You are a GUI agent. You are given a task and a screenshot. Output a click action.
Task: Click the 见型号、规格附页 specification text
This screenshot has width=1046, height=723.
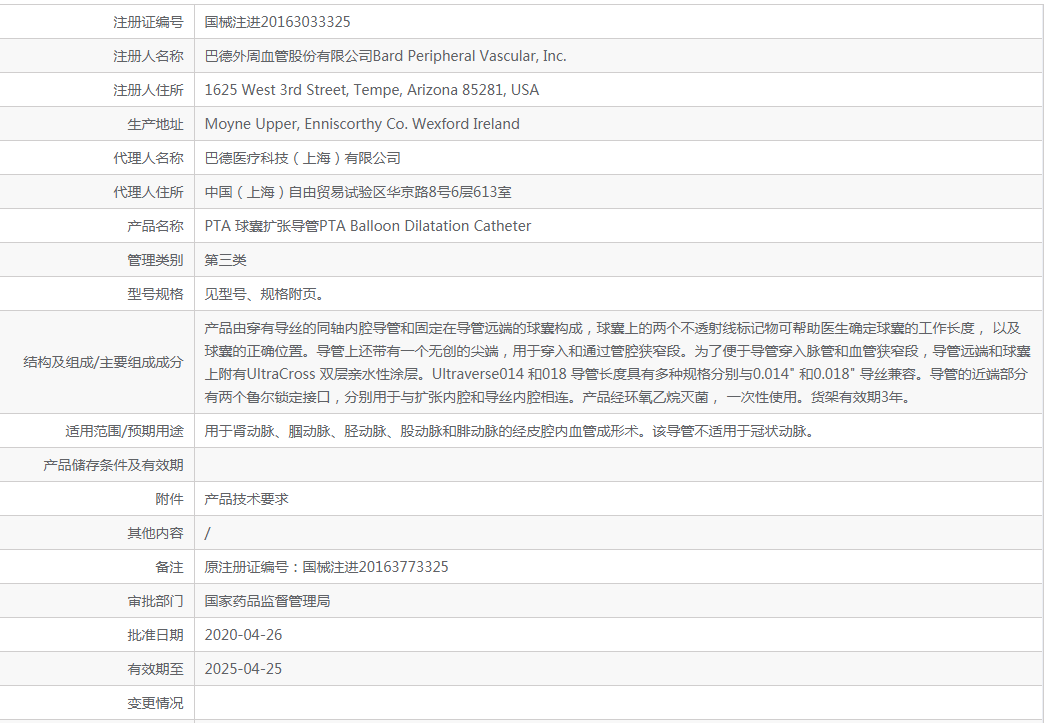[264, 294]
